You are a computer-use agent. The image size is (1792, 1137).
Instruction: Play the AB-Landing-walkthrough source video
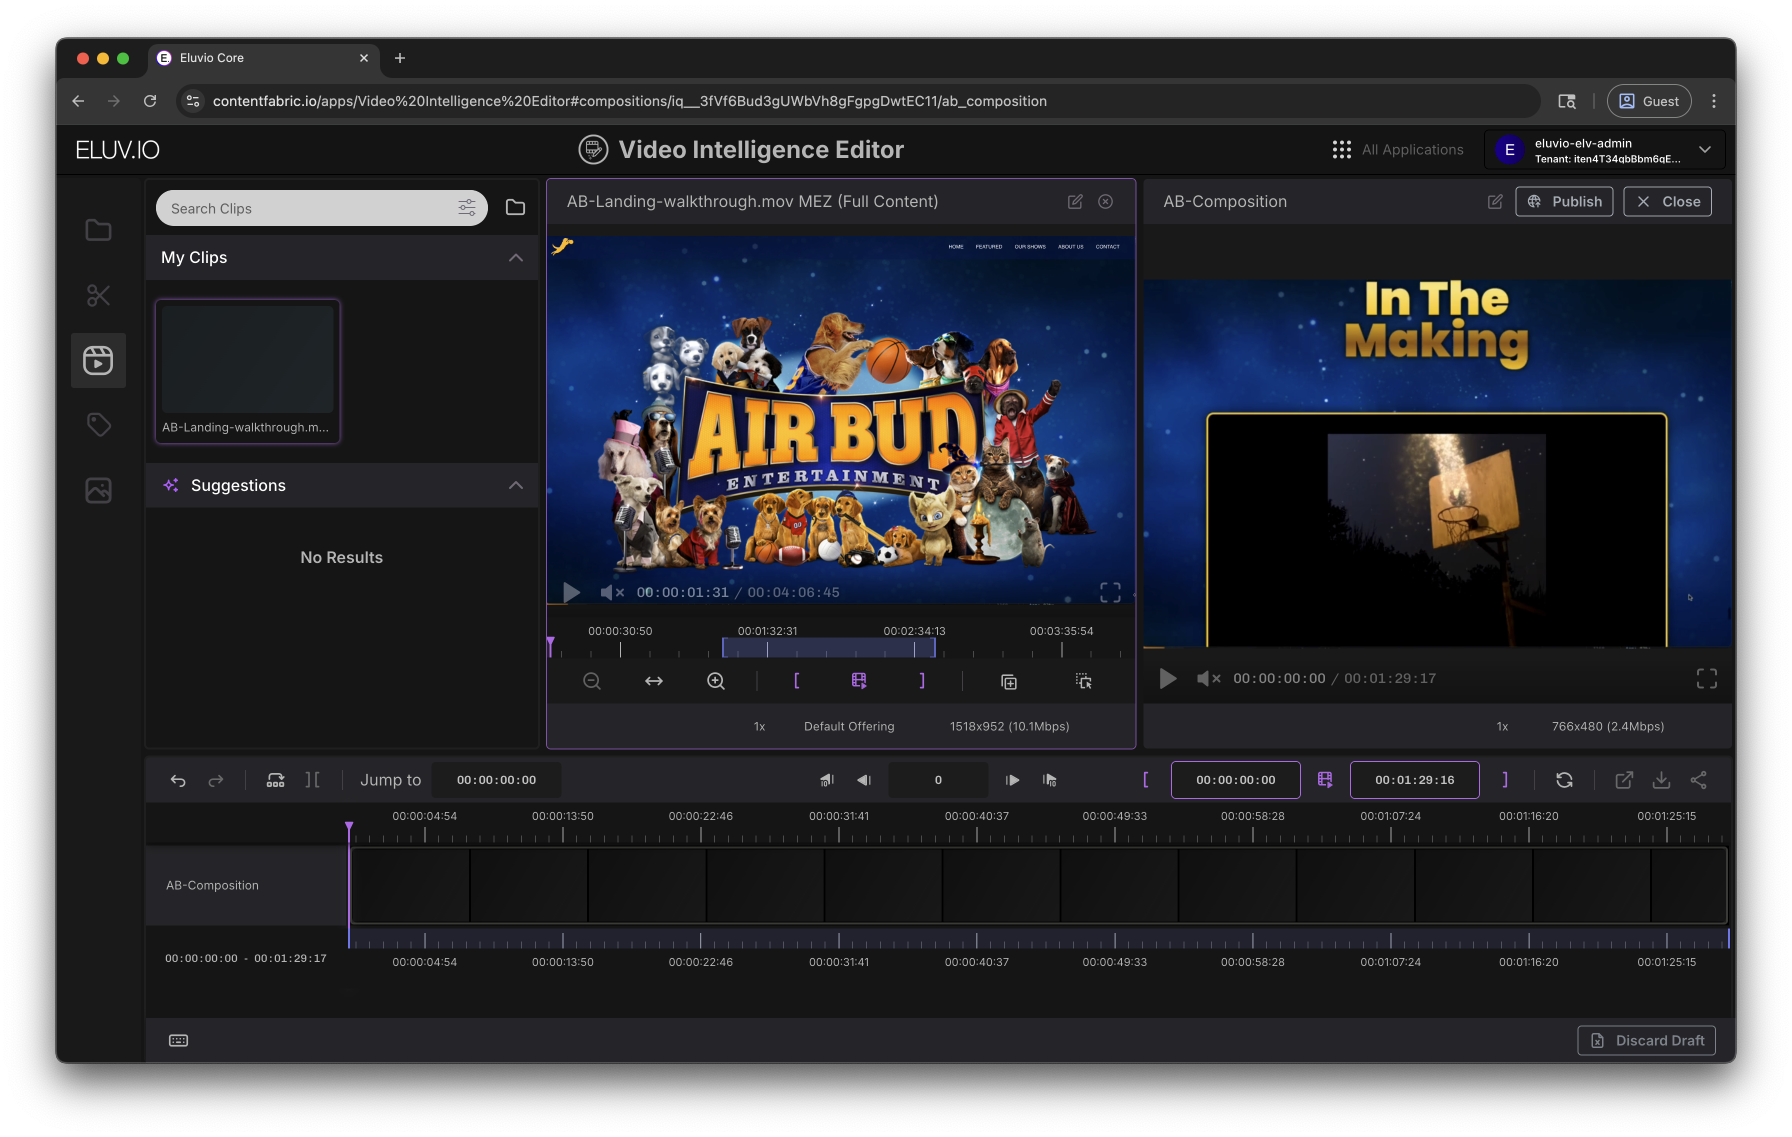tap(571, 592)
